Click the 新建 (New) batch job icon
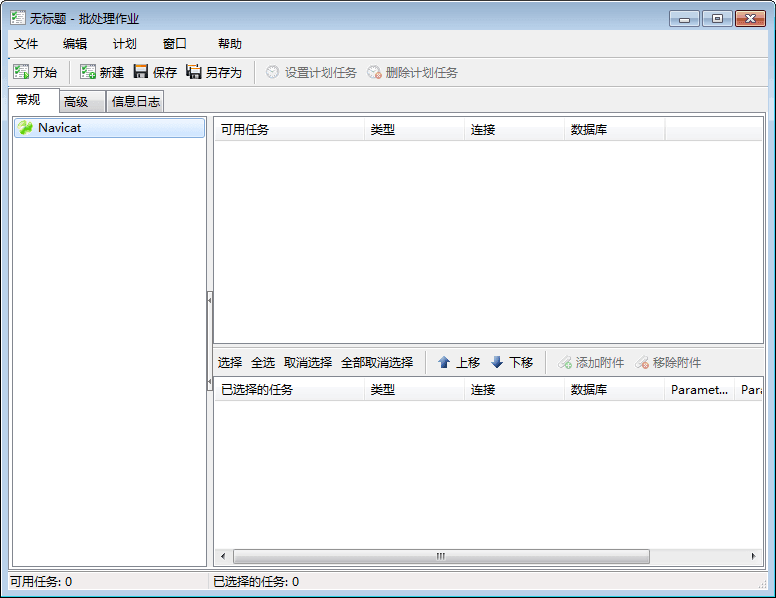The width and height of the screenshot is (776, 598). coord(88,72)
